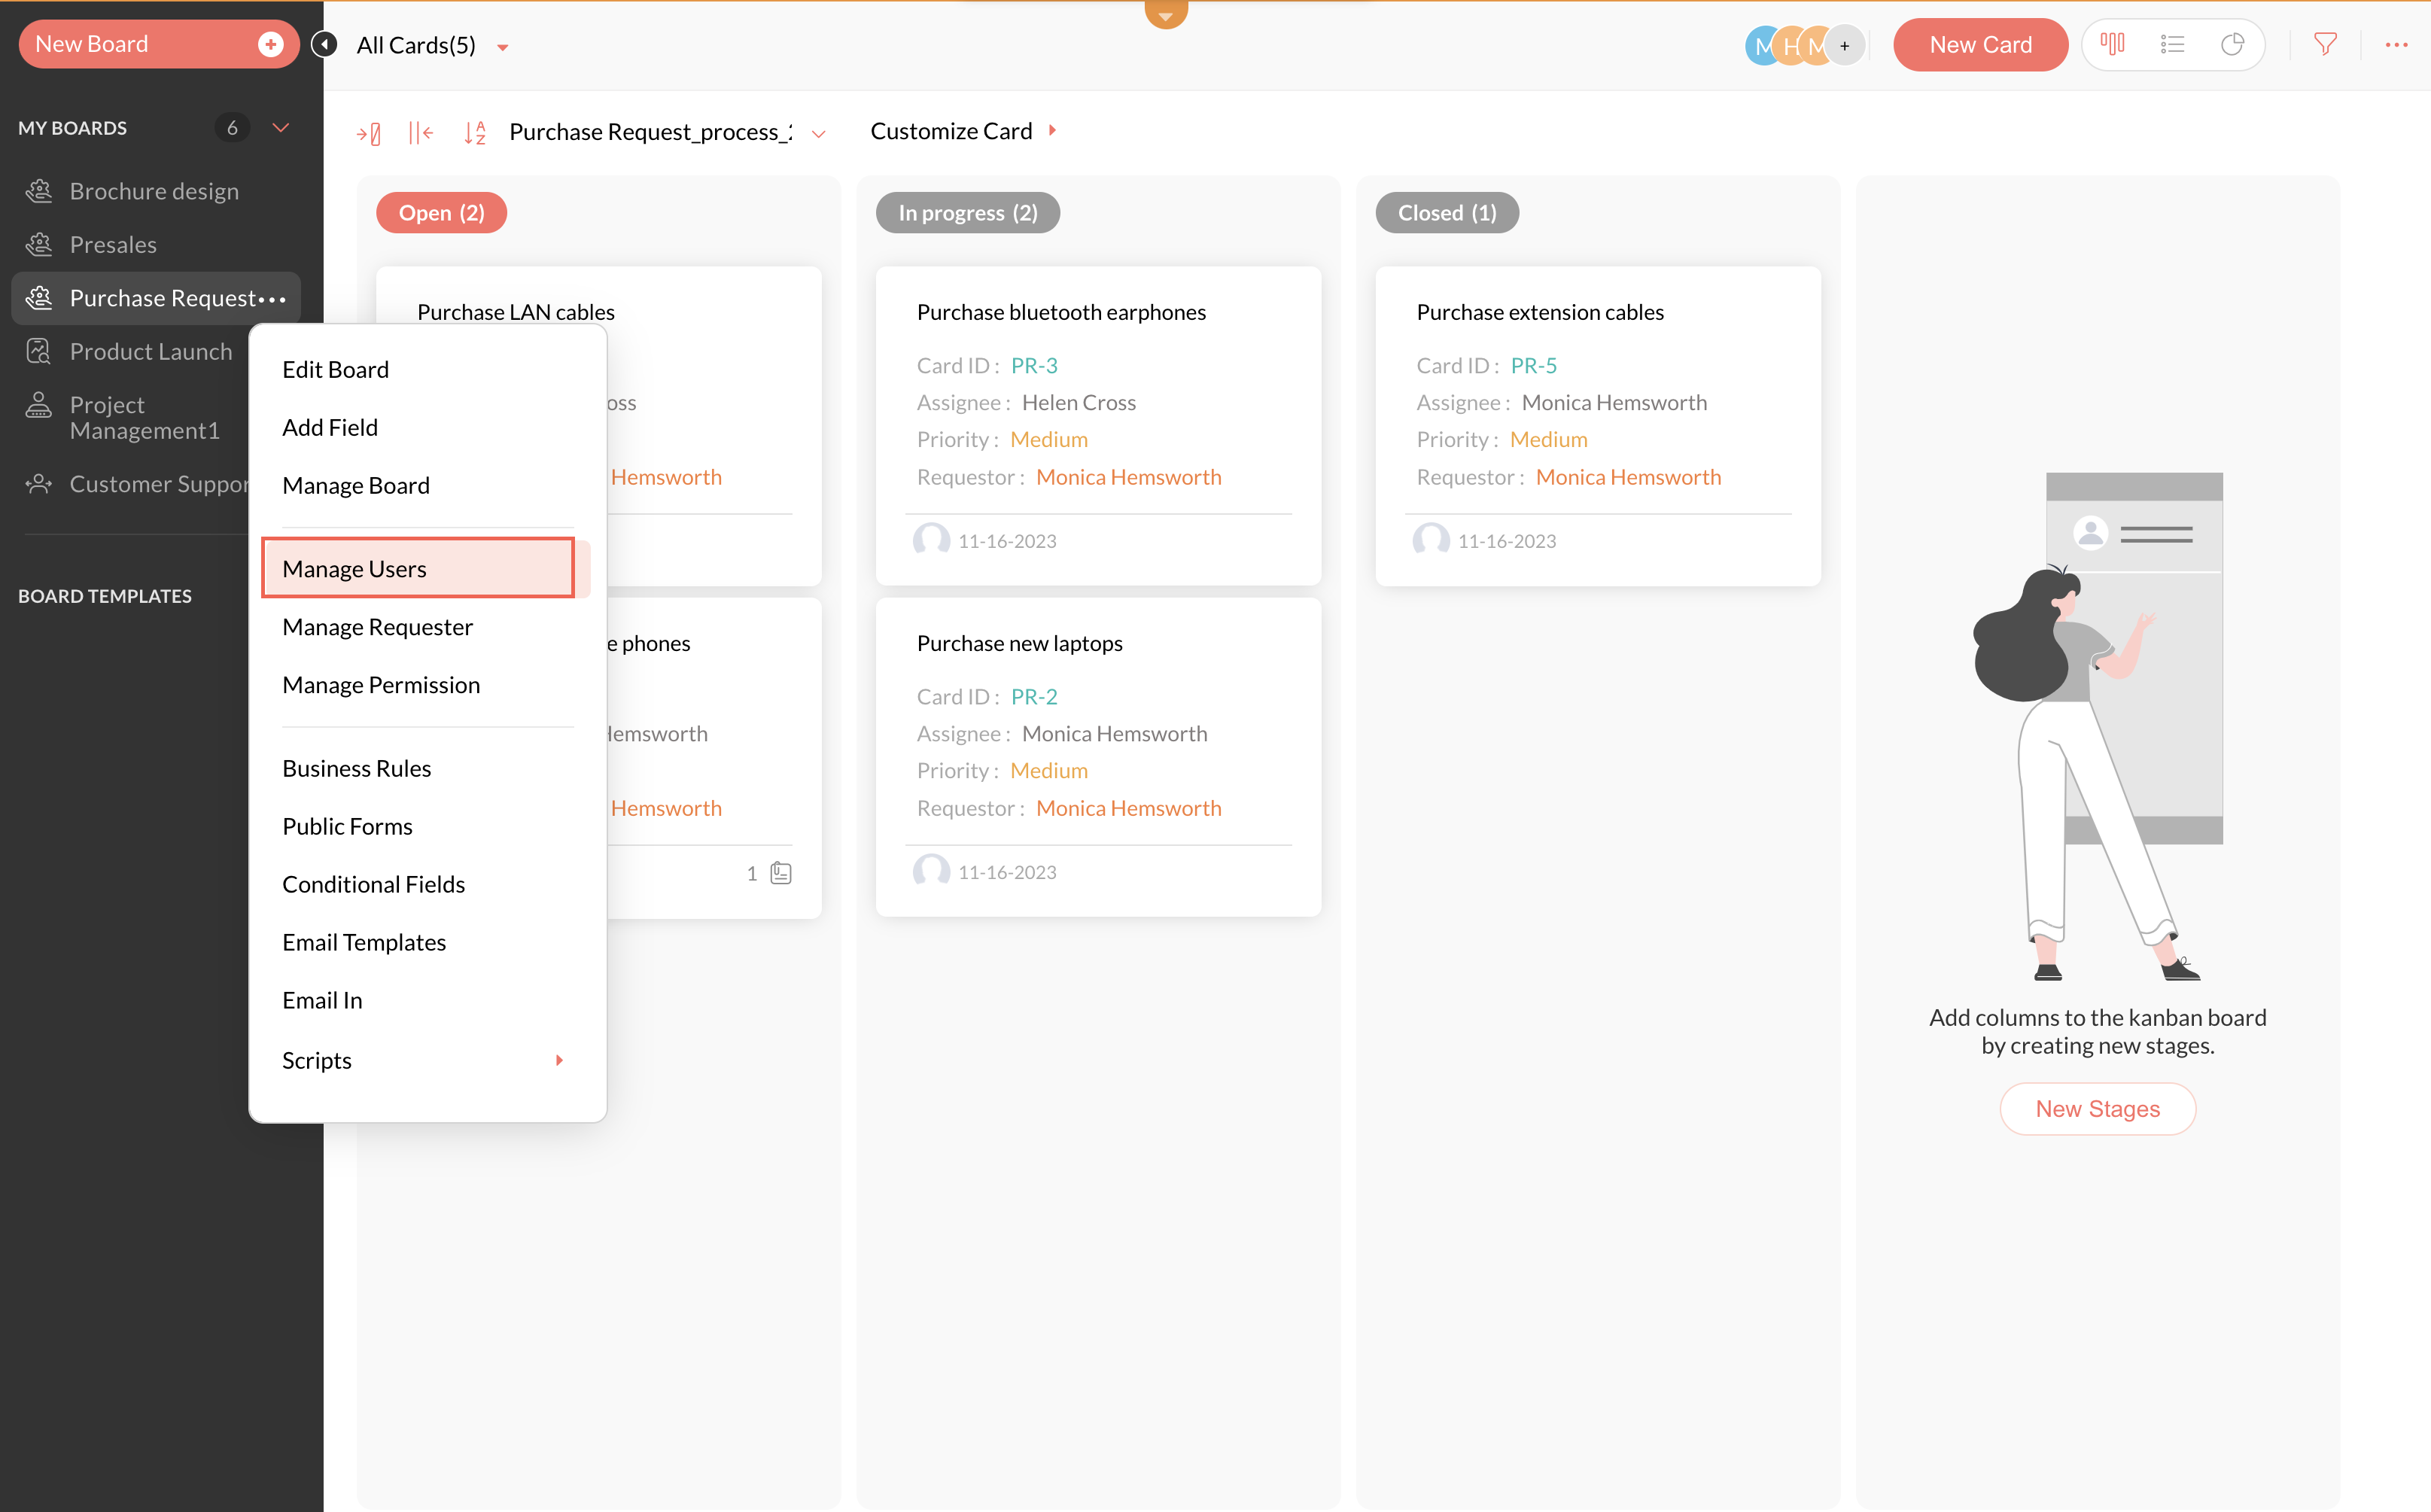Open the Purchase Request_process dropdown

[x=819, y=133]
